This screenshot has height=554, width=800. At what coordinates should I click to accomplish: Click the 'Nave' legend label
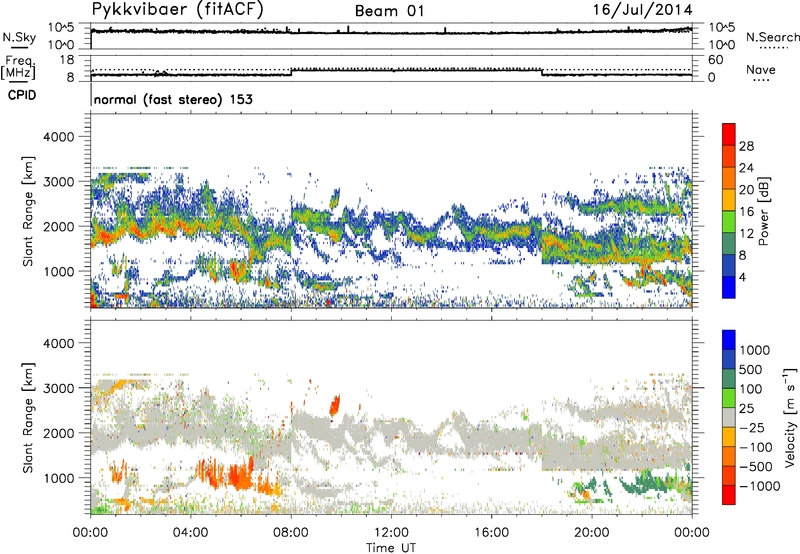pyautogui.click(x=761, y=69)
